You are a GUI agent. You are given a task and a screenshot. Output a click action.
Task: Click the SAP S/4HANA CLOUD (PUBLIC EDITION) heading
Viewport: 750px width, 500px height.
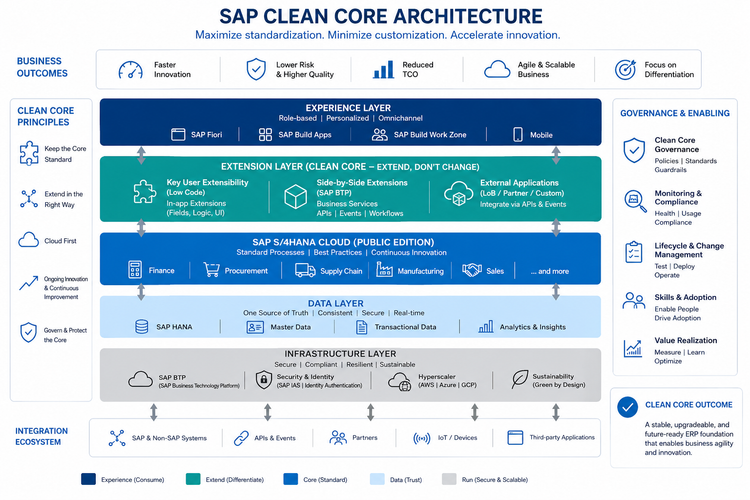pos(343,242)
